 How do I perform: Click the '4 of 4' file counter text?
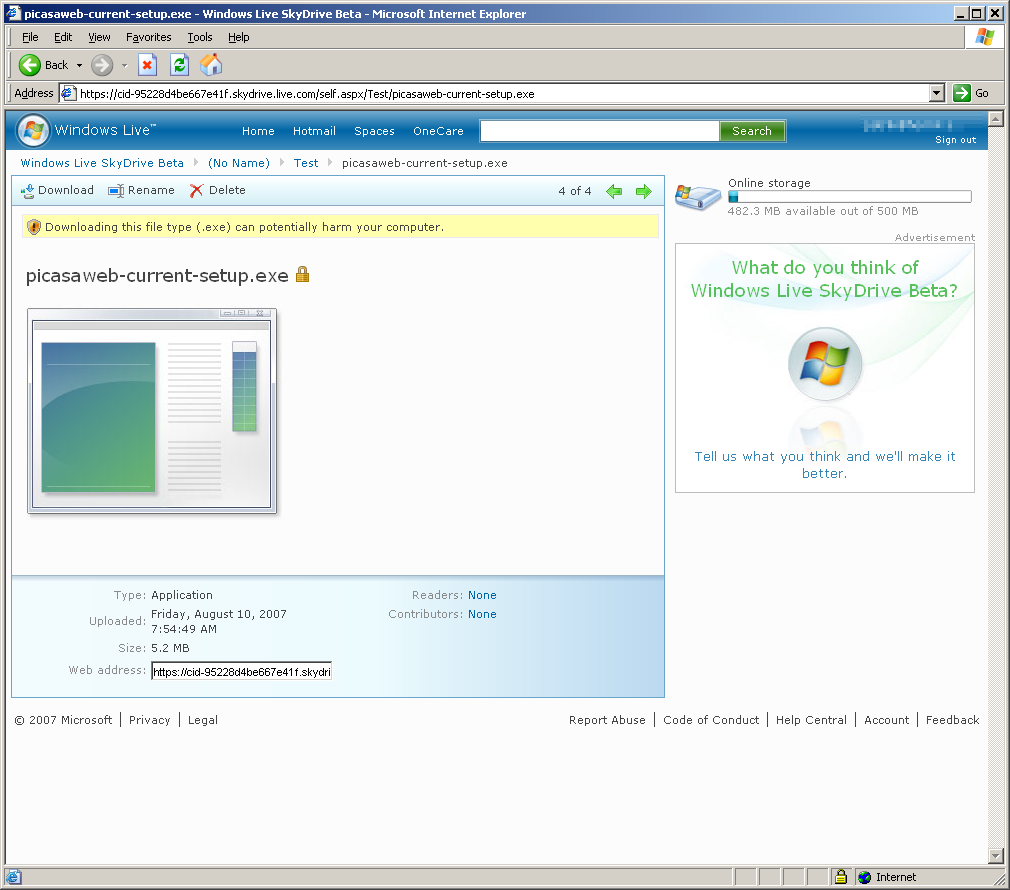575,191
